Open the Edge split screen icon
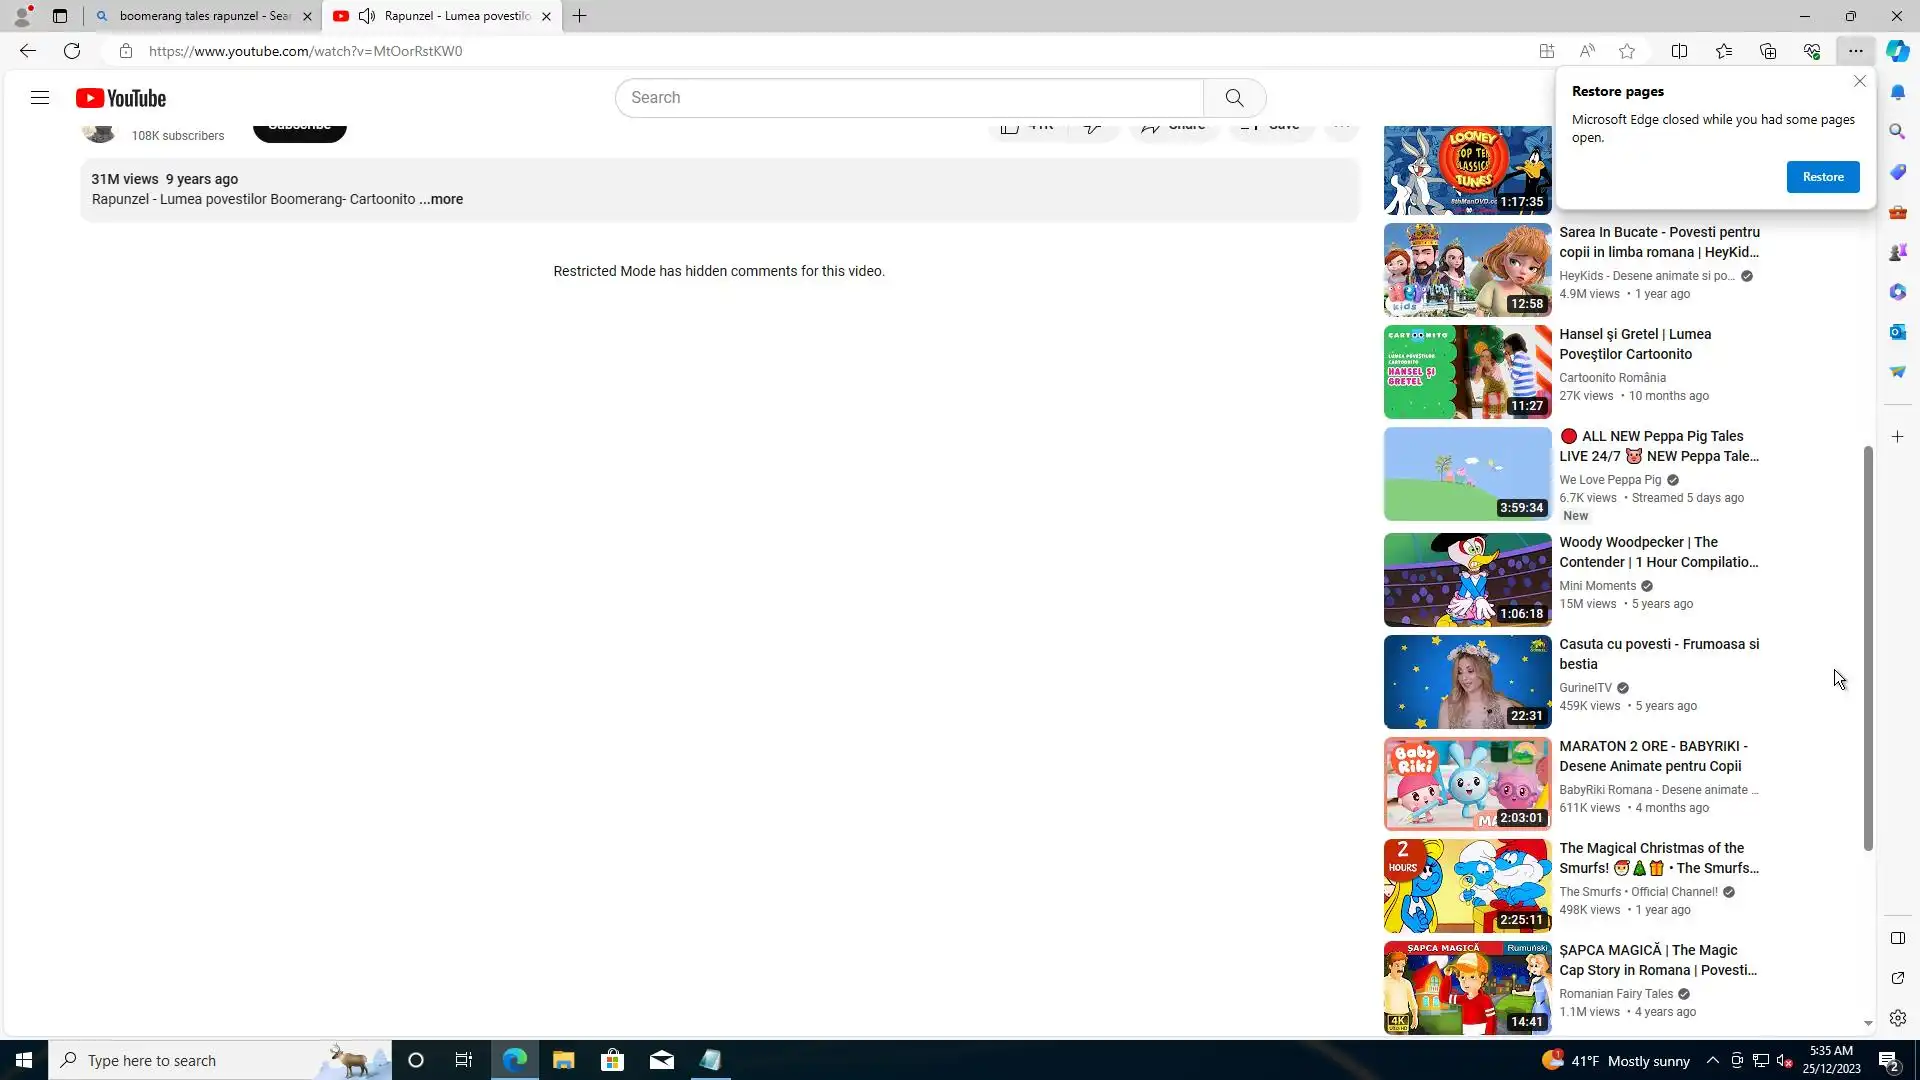 pos(1679,51)
